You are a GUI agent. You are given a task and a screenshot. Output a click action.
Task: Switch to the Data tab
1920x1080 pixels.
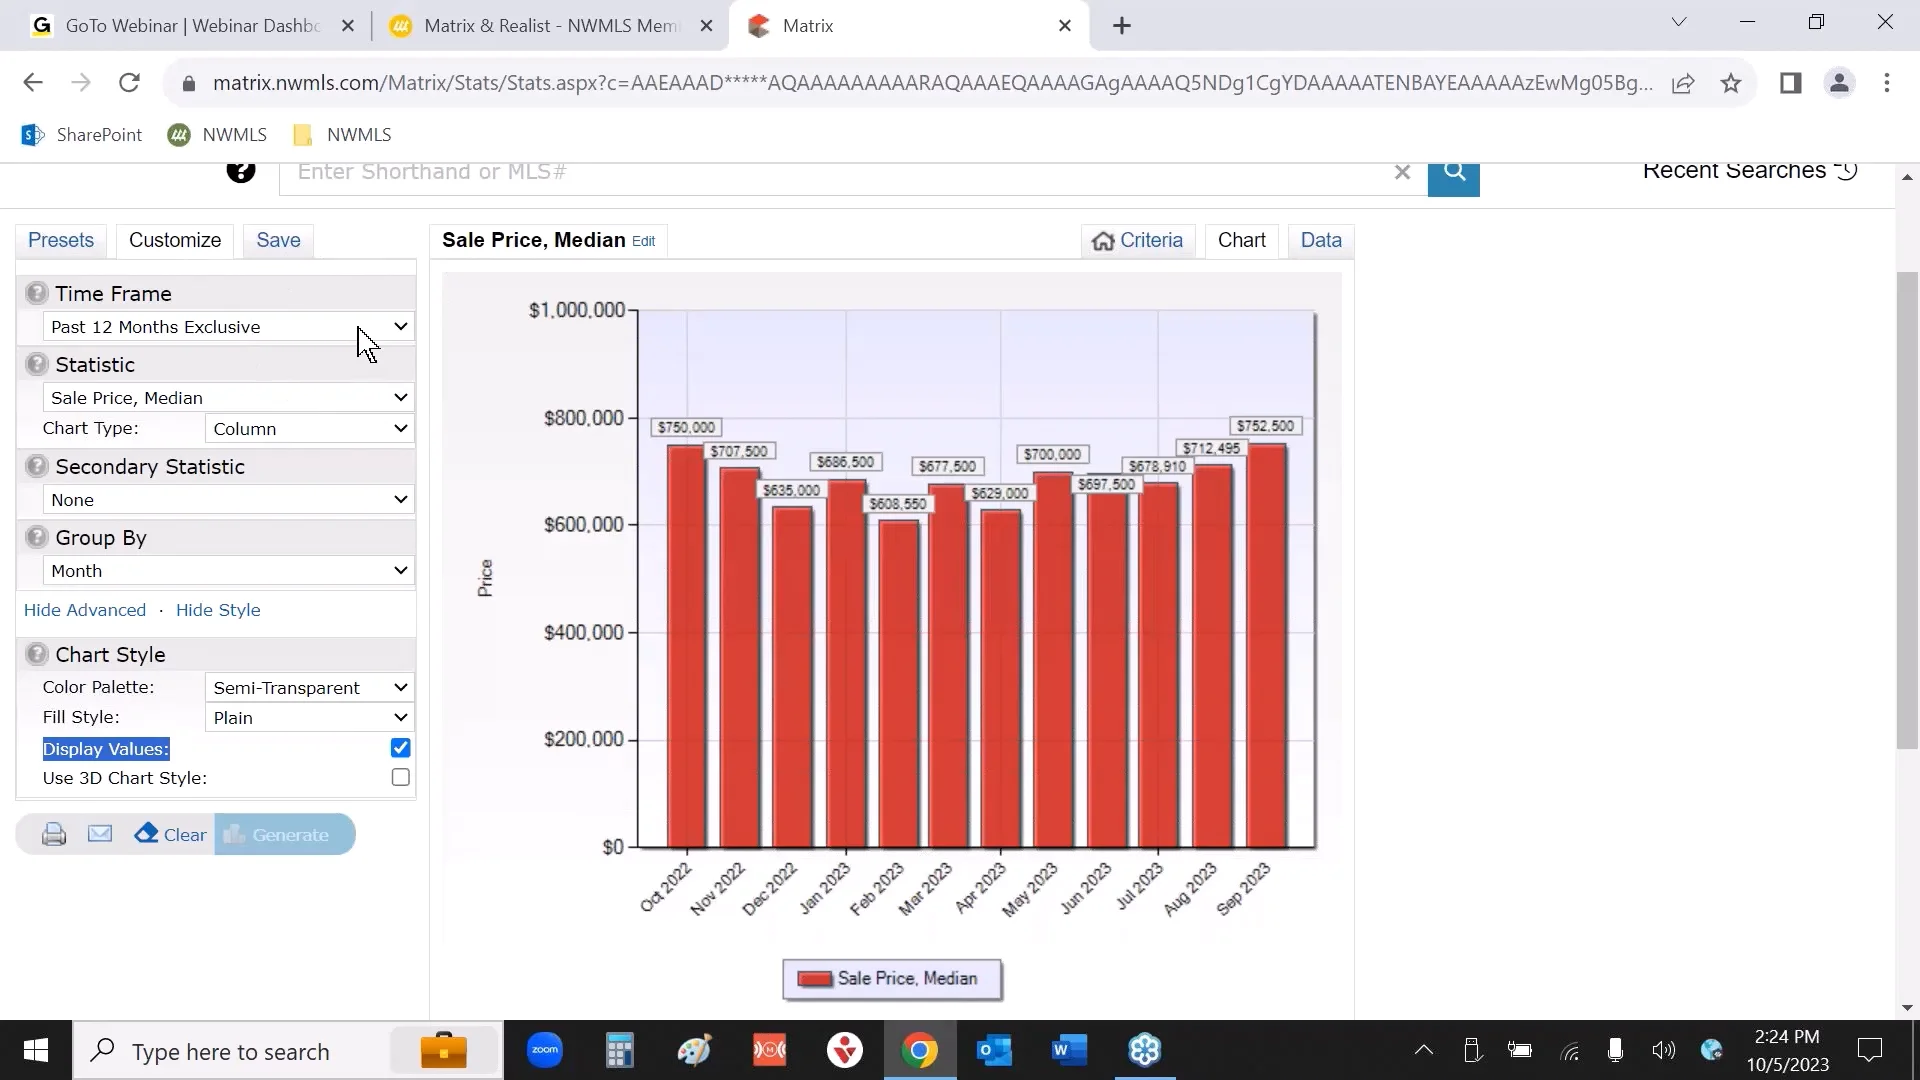(1320, 240)
